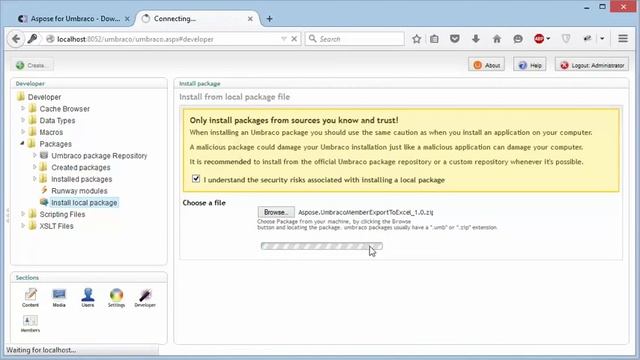Open the About button
The image size is (640, 360).
pyautogui.click(x=487, y=65)
